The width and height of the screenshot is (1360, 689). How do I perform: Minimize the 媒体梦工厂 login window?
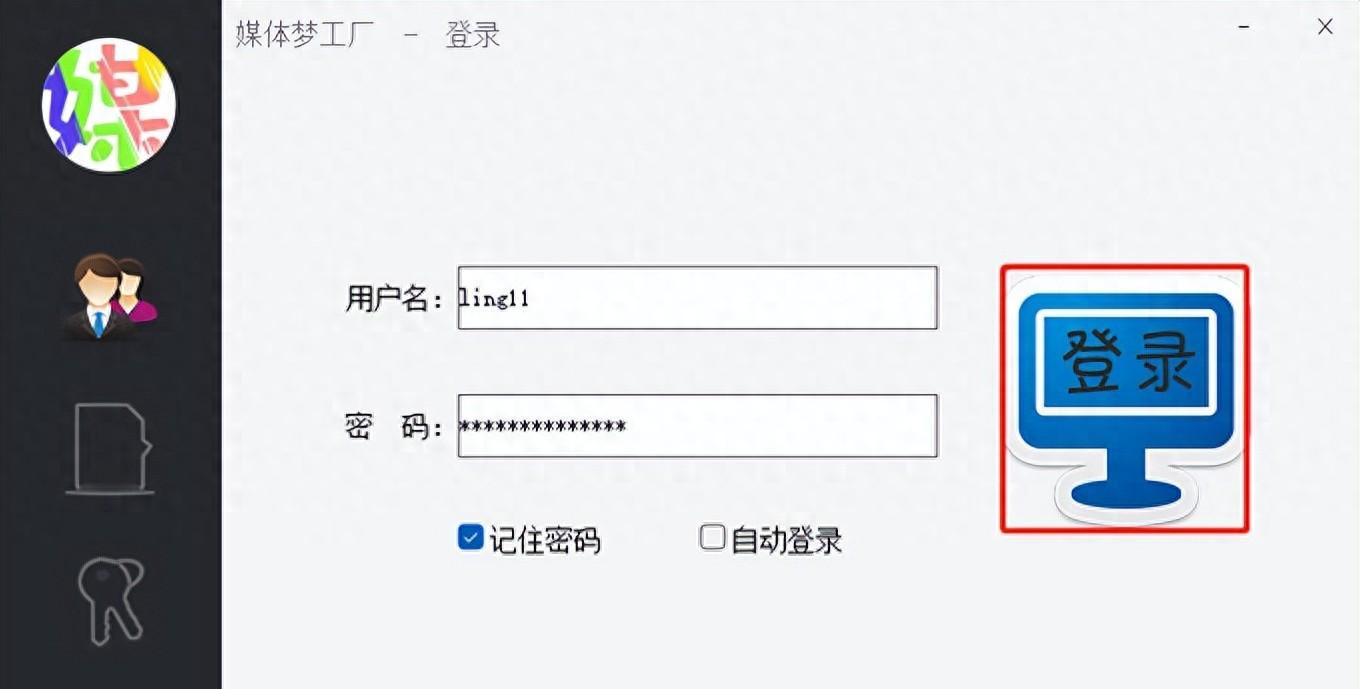click(1245, 27)
